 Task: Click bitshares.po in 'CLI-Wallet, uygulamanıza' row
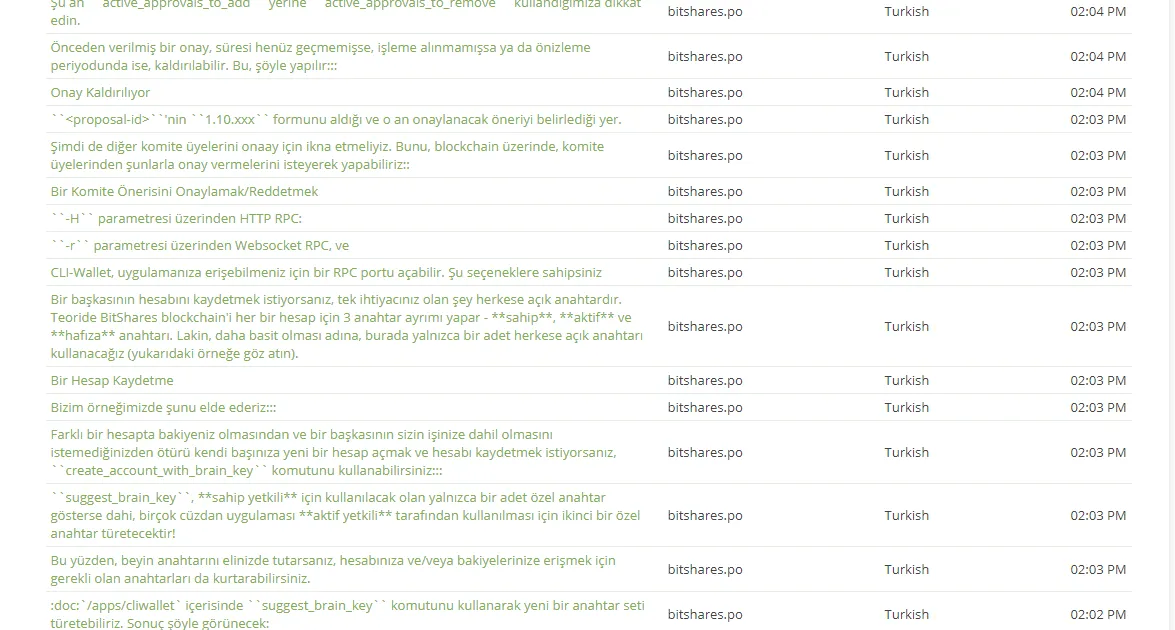click(705, 272)
